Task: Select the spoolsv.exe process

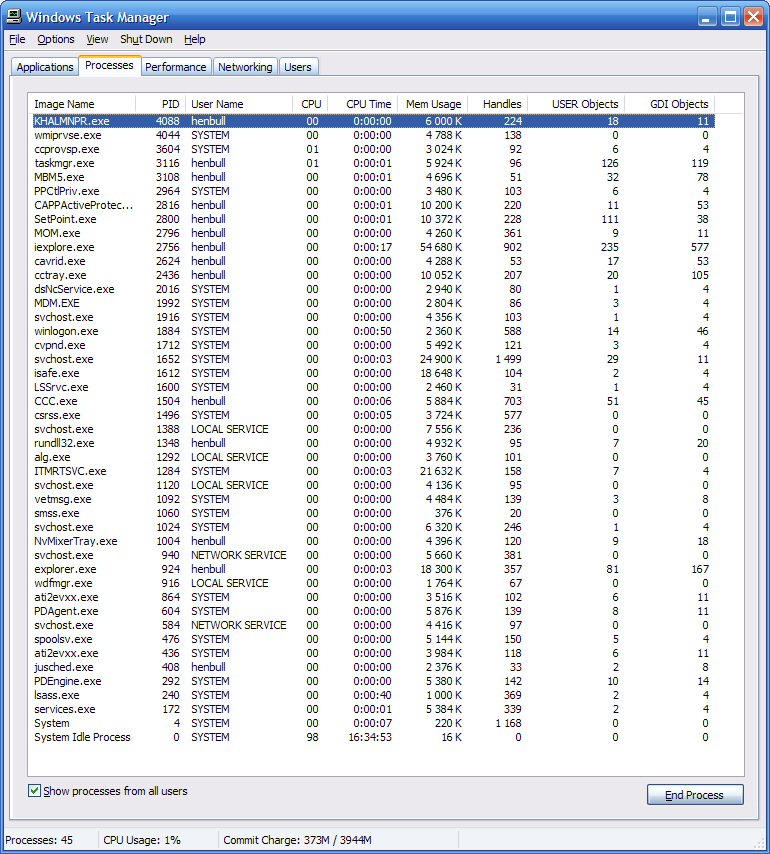Action: point(373,639)
